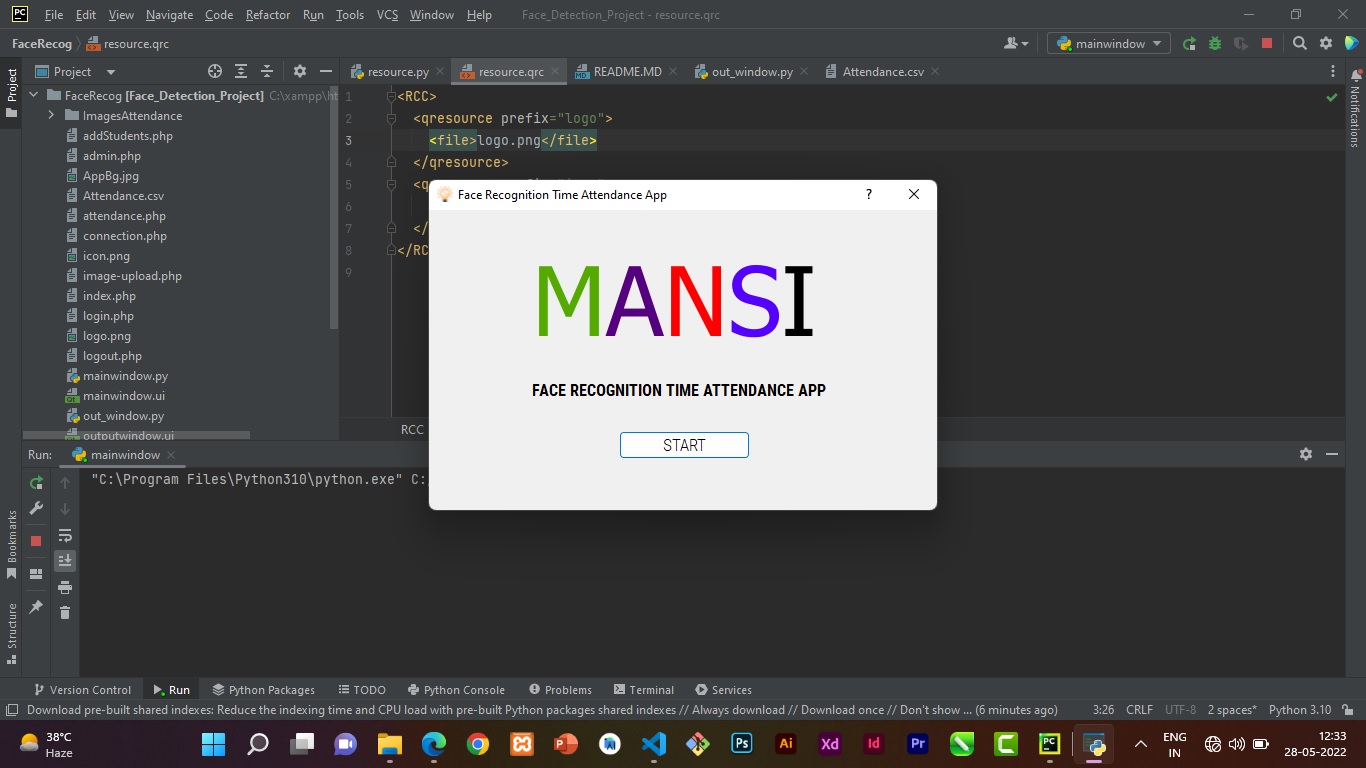This screenshot has height=768, width=1366.
Task: Open the Refactor menu
Action: tap(268, 15)
